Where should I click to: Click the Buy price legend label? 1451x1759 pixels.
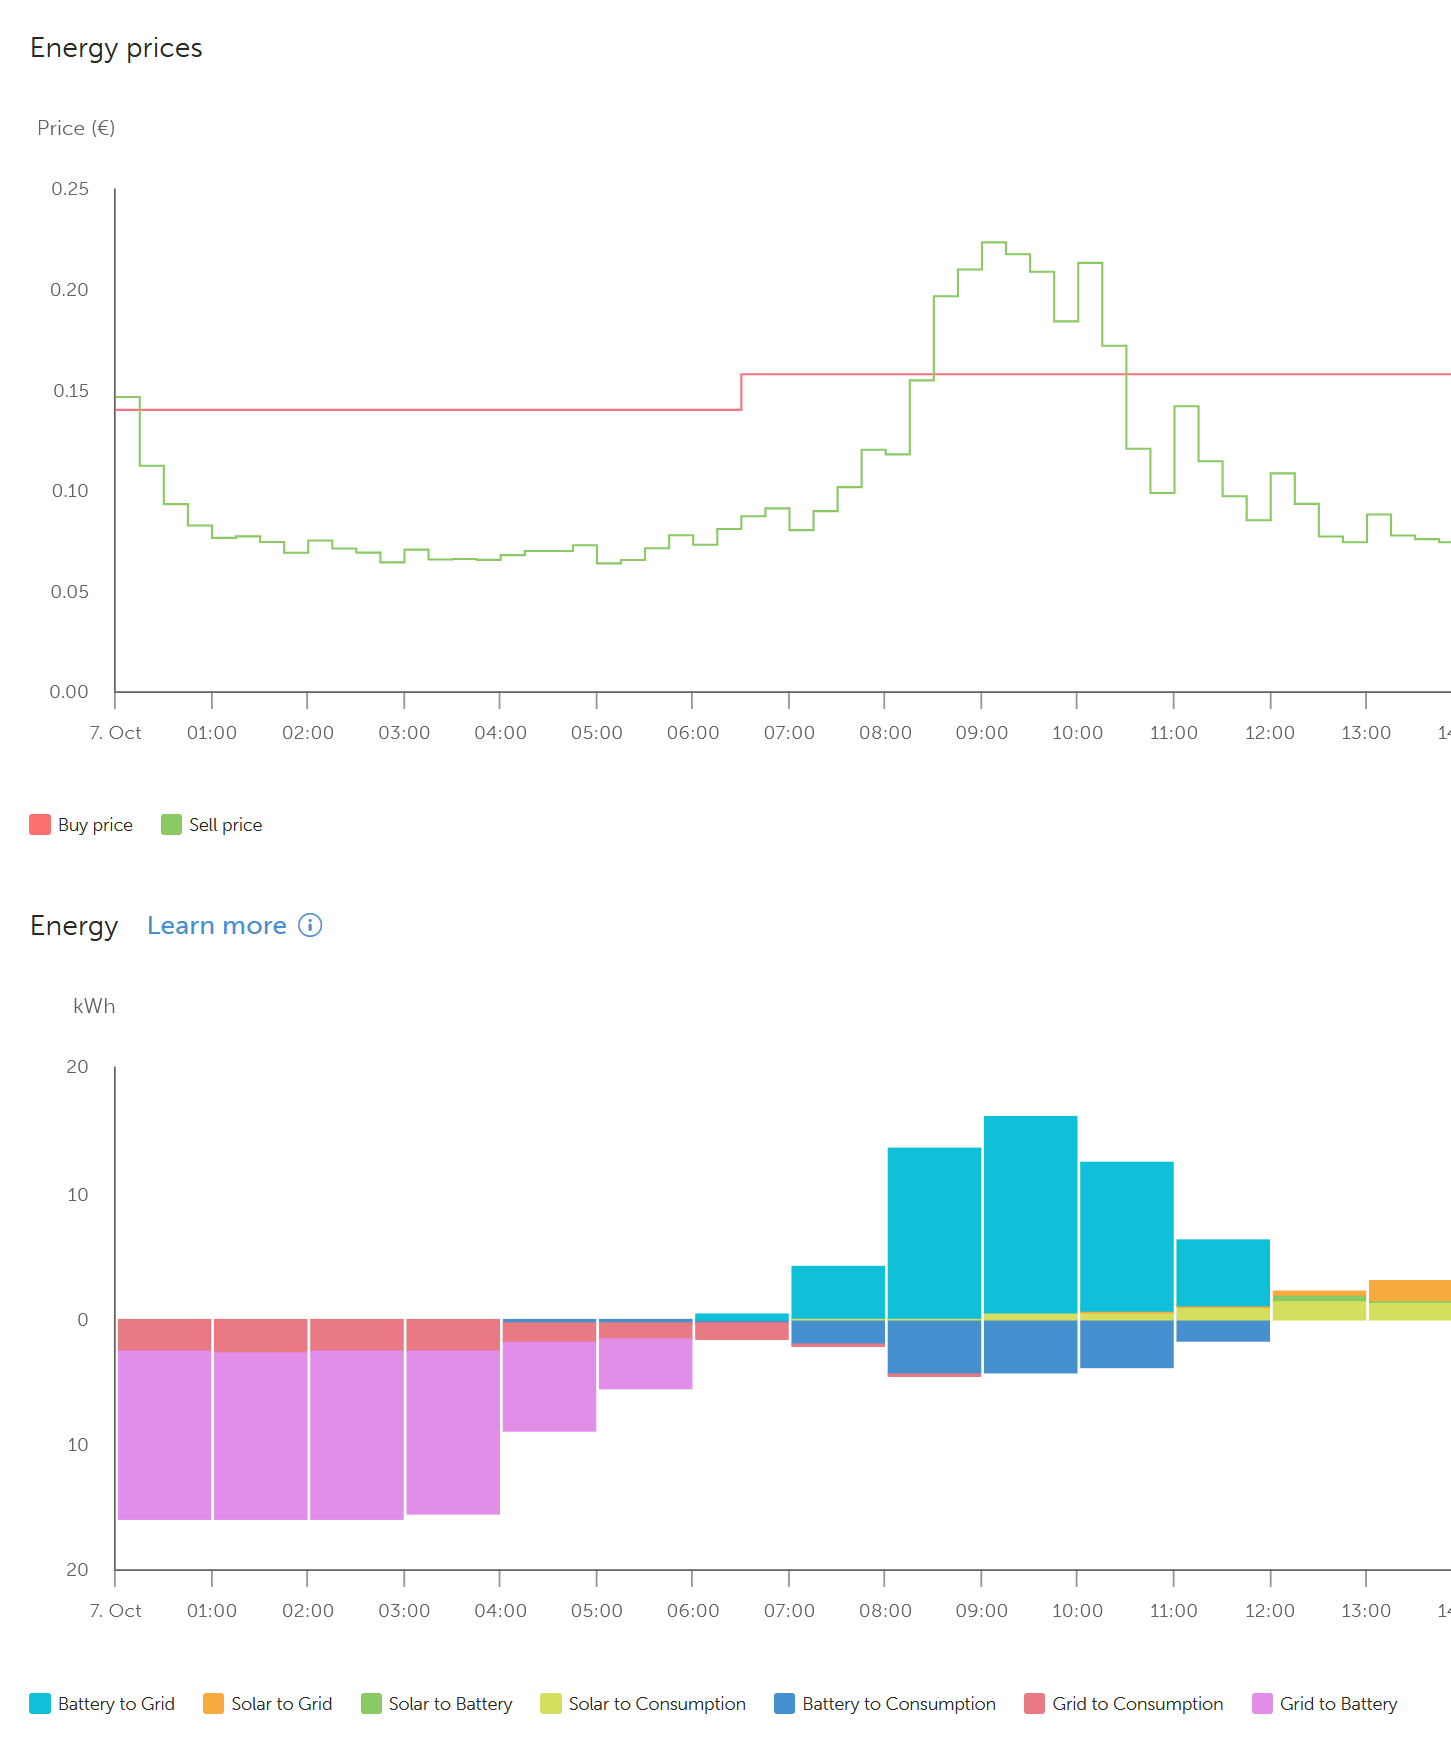pos(95,825)
